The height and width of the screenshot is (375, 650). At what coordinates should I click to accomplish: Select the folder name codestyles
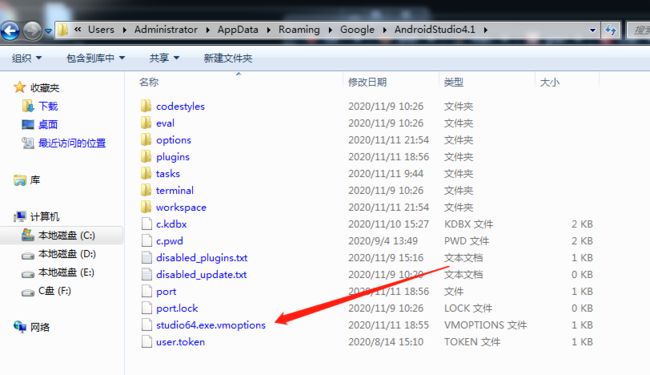[180, 106]
